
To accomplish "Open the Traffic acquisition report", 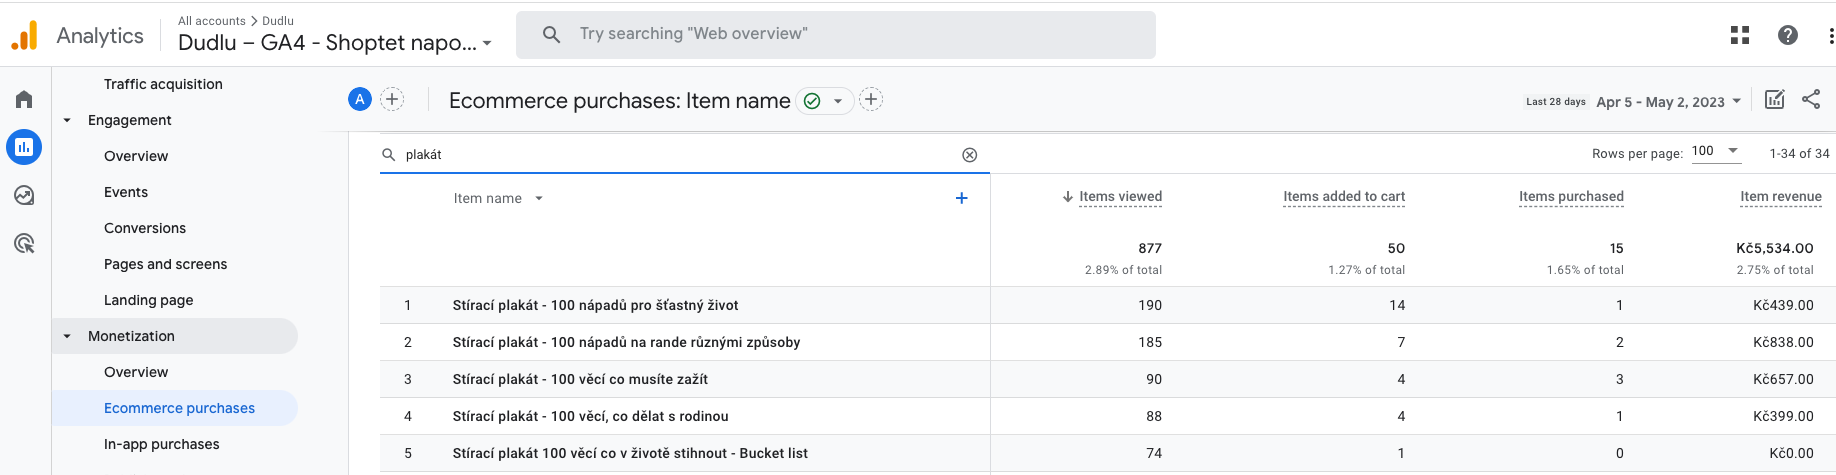I will 163,84.
